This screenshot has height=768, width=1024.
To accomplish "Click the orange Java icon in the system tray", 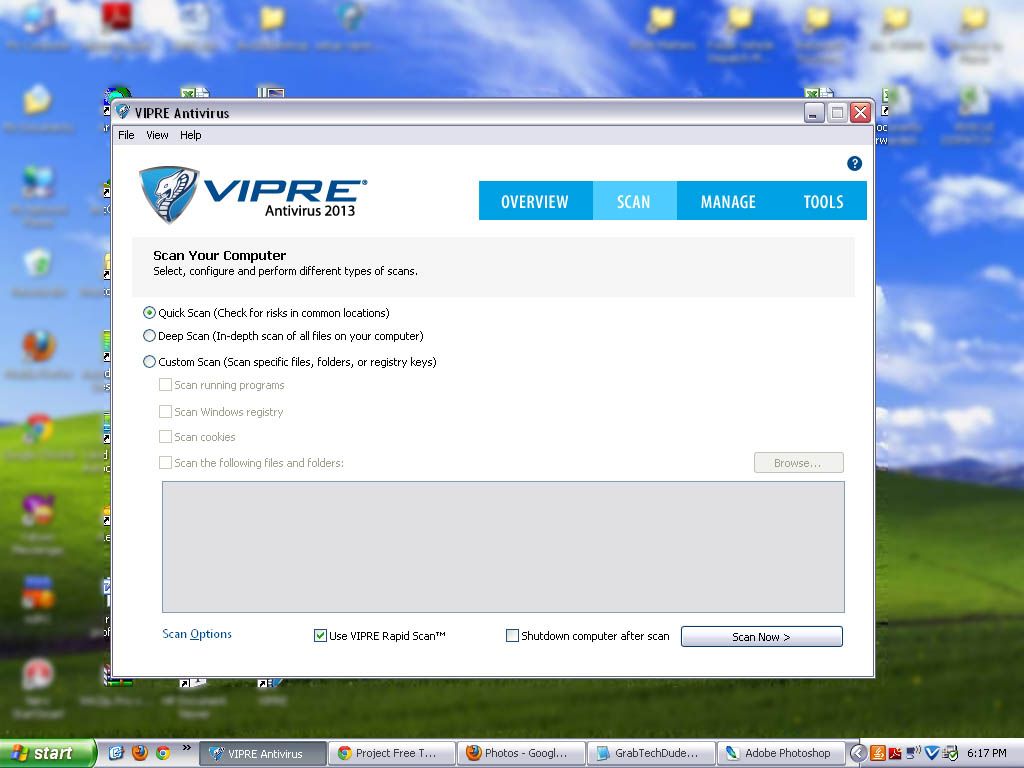I will 878,753.
